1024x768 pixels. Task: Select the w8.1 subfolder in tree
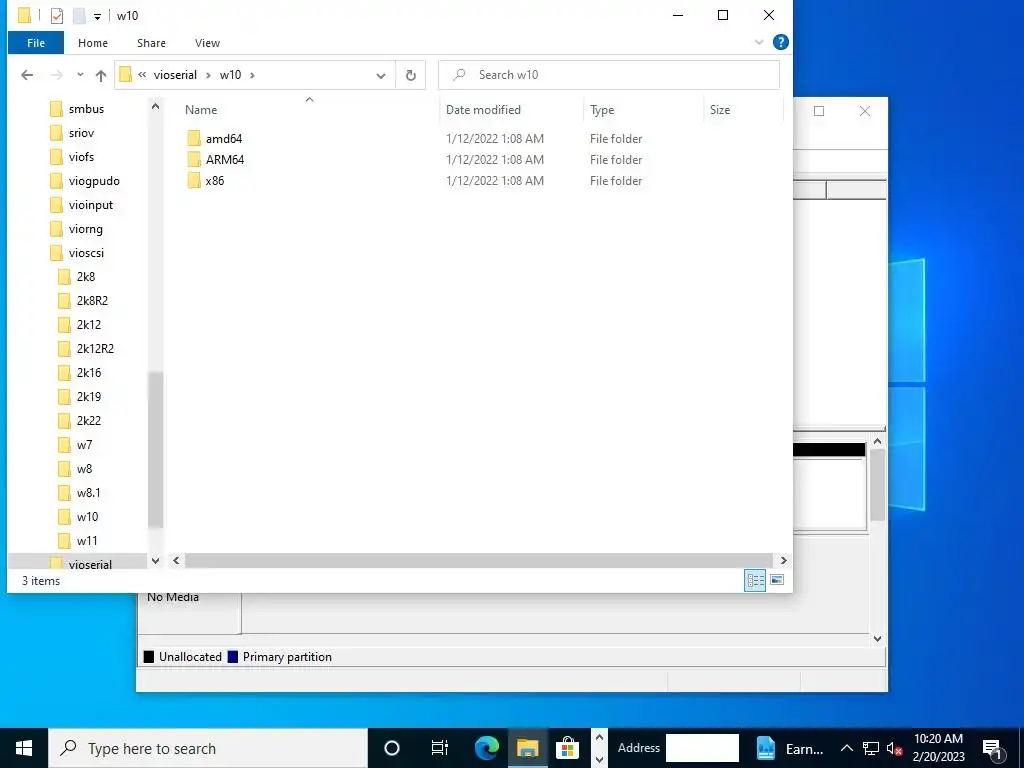tap(88, 493)
